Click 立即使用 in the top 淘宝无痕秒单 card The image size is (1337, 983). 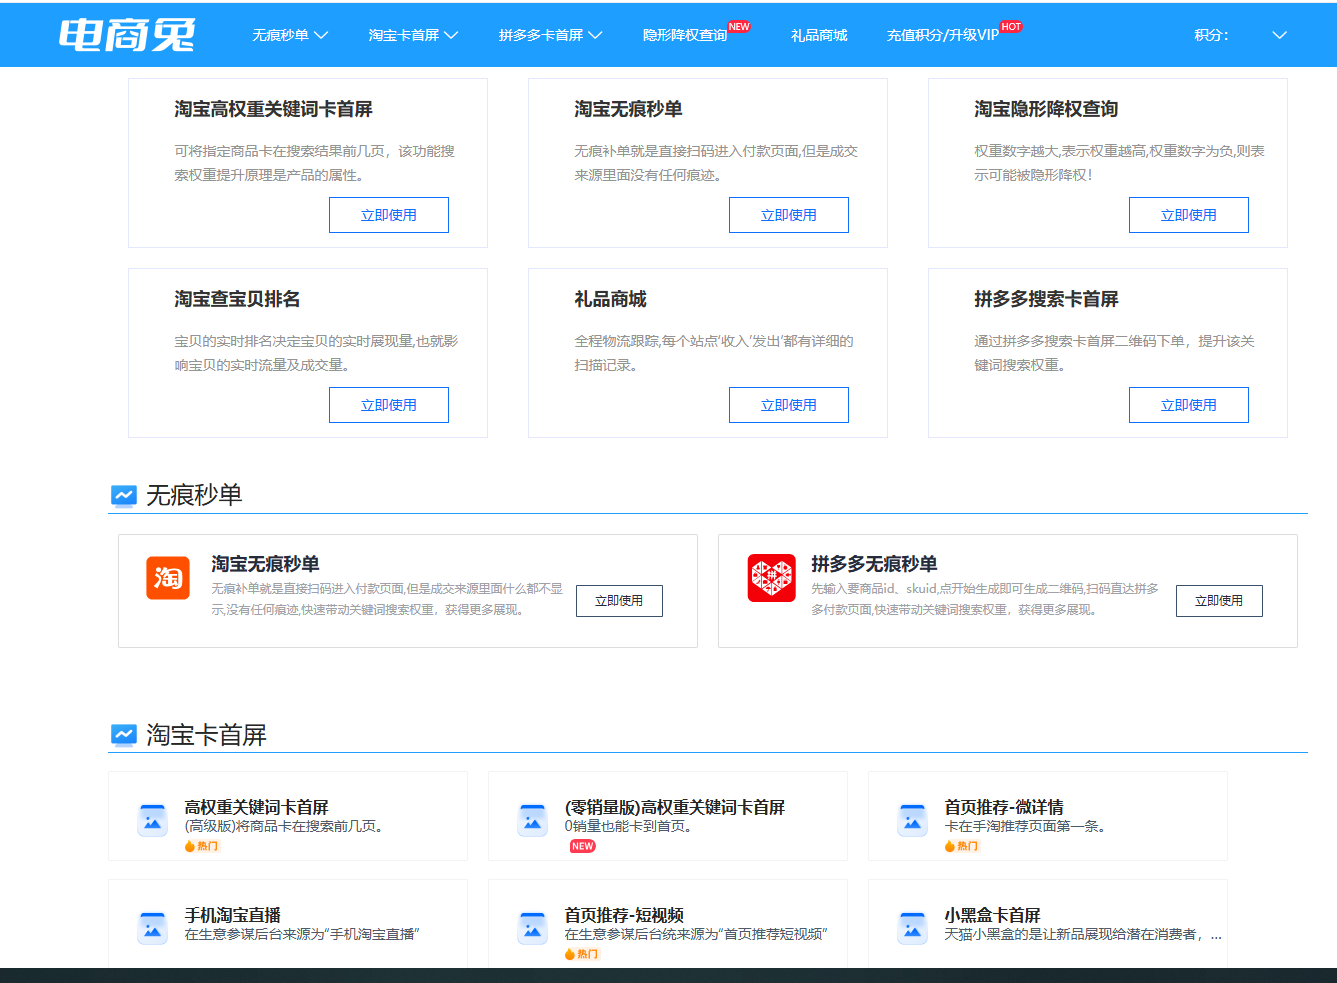click(x=789, y=215)
